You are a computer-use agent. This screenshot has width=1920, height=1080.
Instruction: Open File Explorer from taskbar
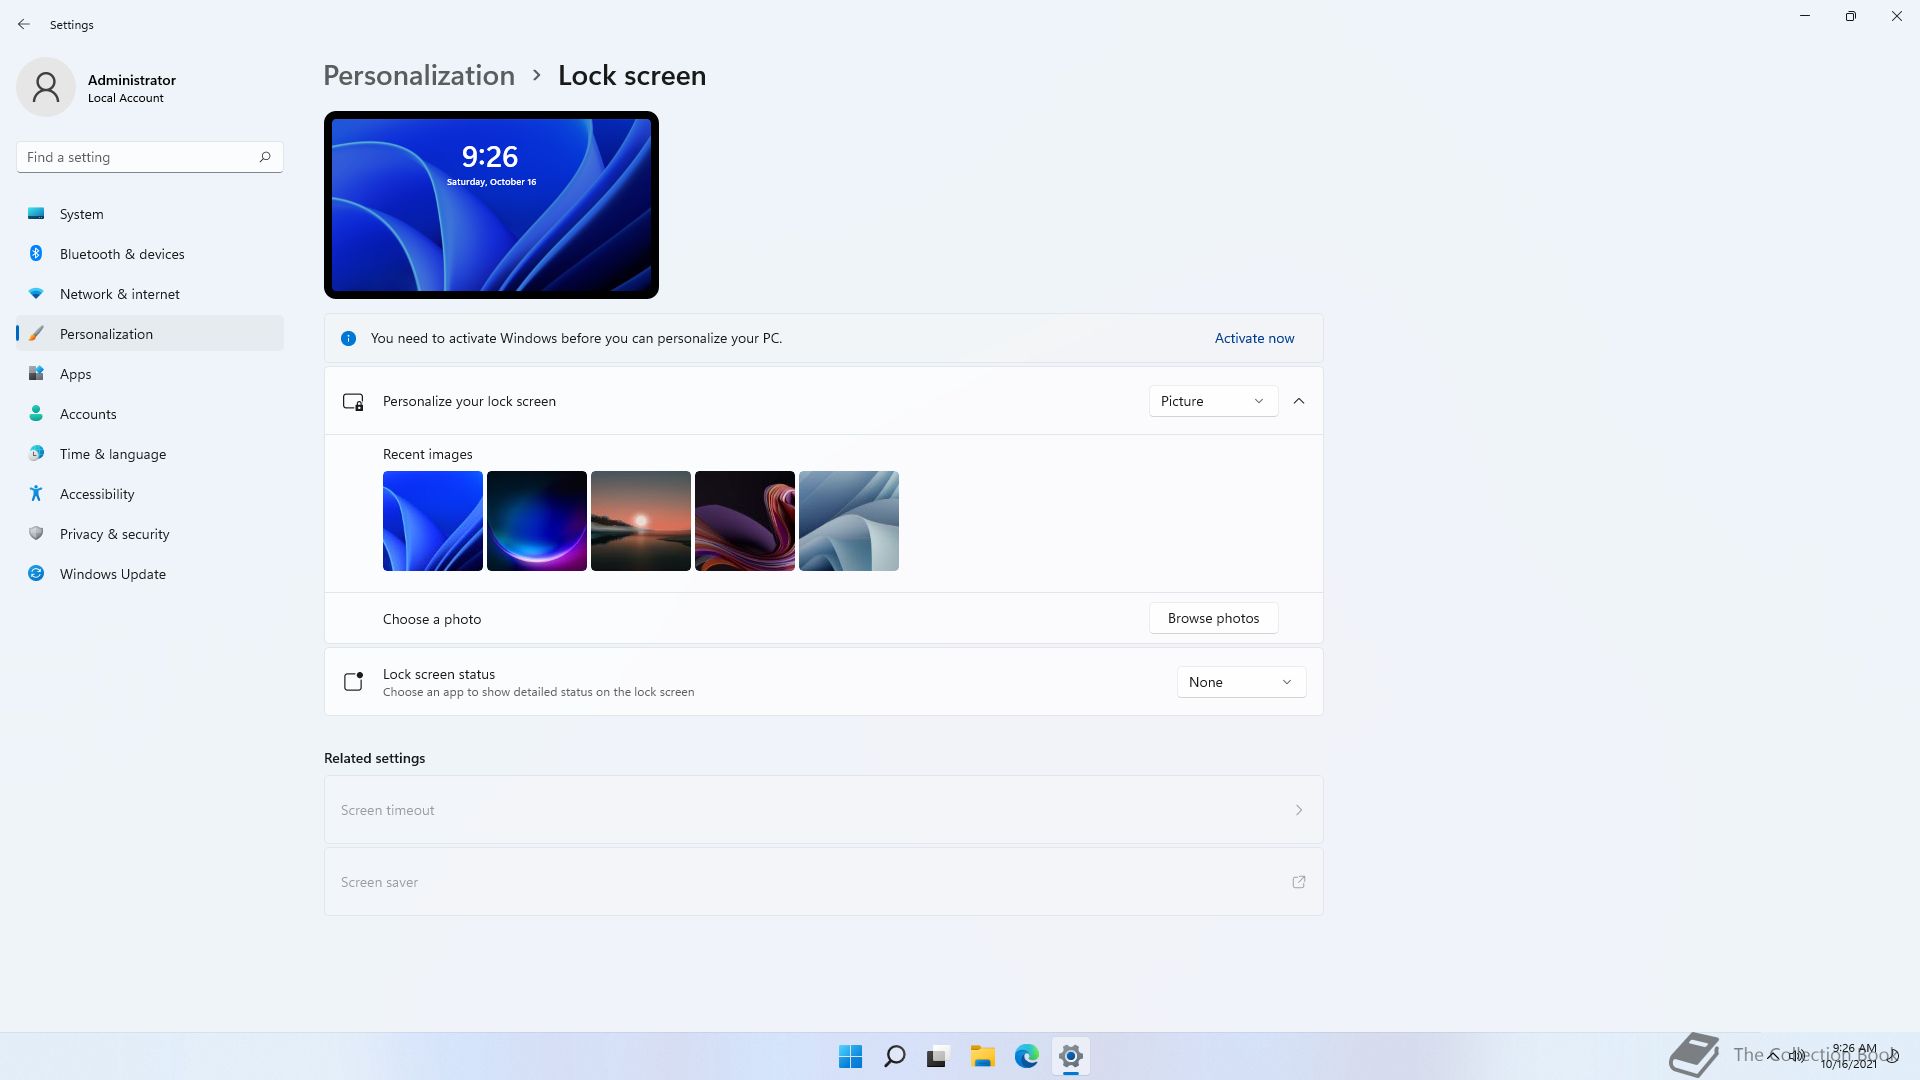pyautogui.click(x=982, y=1056)
